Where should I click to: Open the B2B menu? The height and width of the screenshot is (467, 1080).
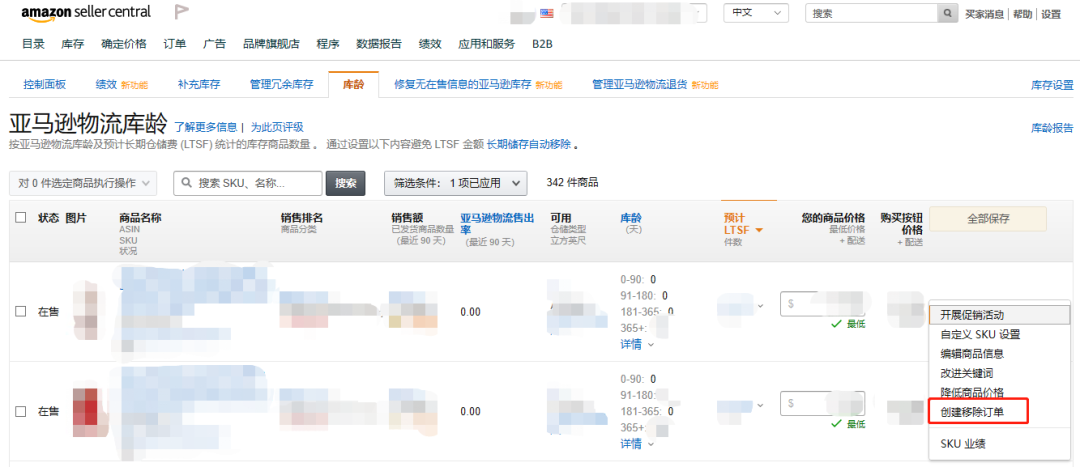click(x=542, y=44)
